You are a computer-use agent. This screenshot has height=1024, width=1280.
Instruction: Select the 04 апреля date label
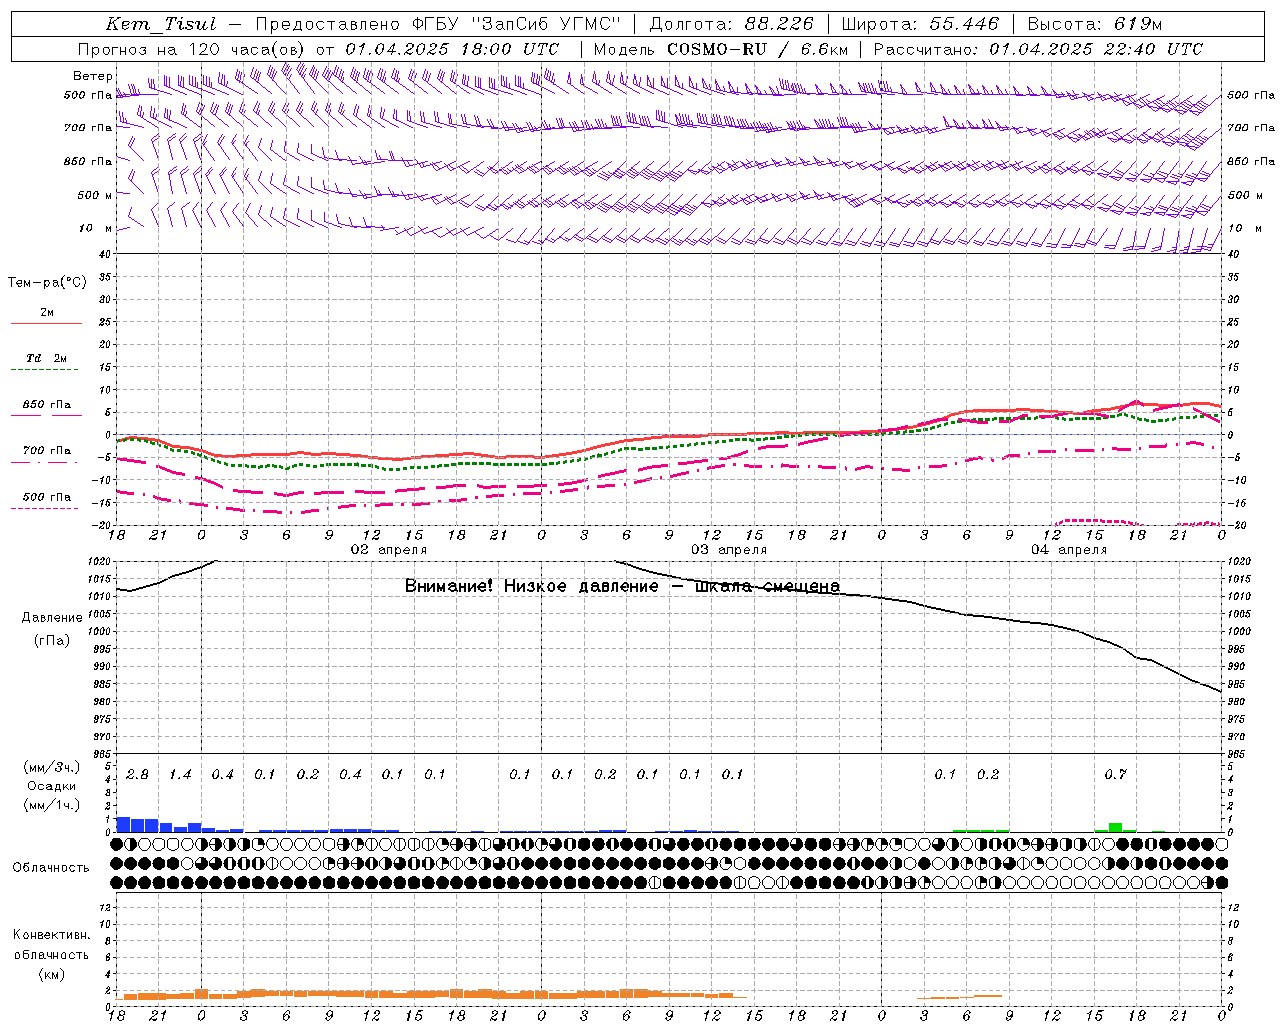pyautogui.click(x=1069, y=550)
